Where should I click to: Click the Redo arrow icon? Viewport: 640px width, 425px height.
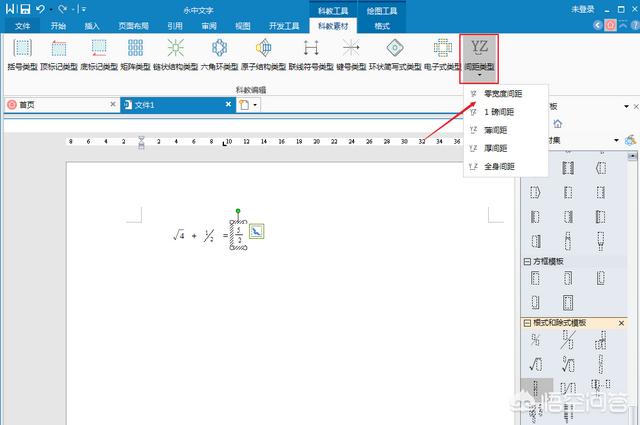pyautogui.click(x=62, y=9)
